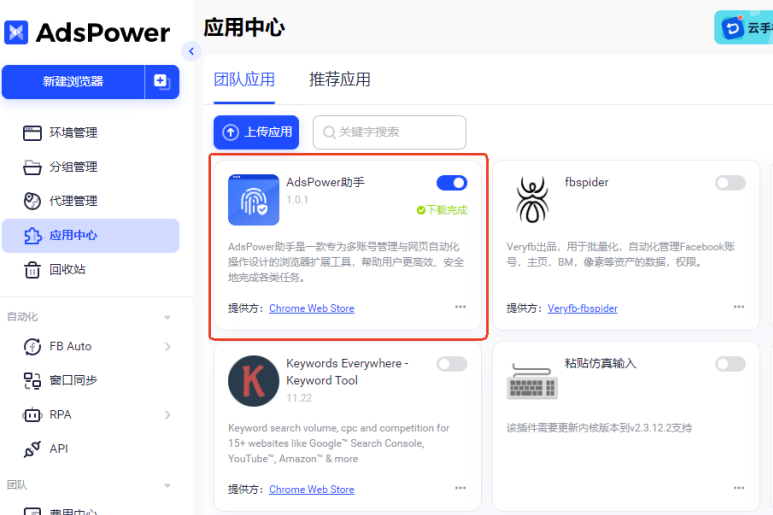Click the 云手机 button at top right
This screenshot has height=515, width=773.
pyautogui.click(x=744, y=28)
